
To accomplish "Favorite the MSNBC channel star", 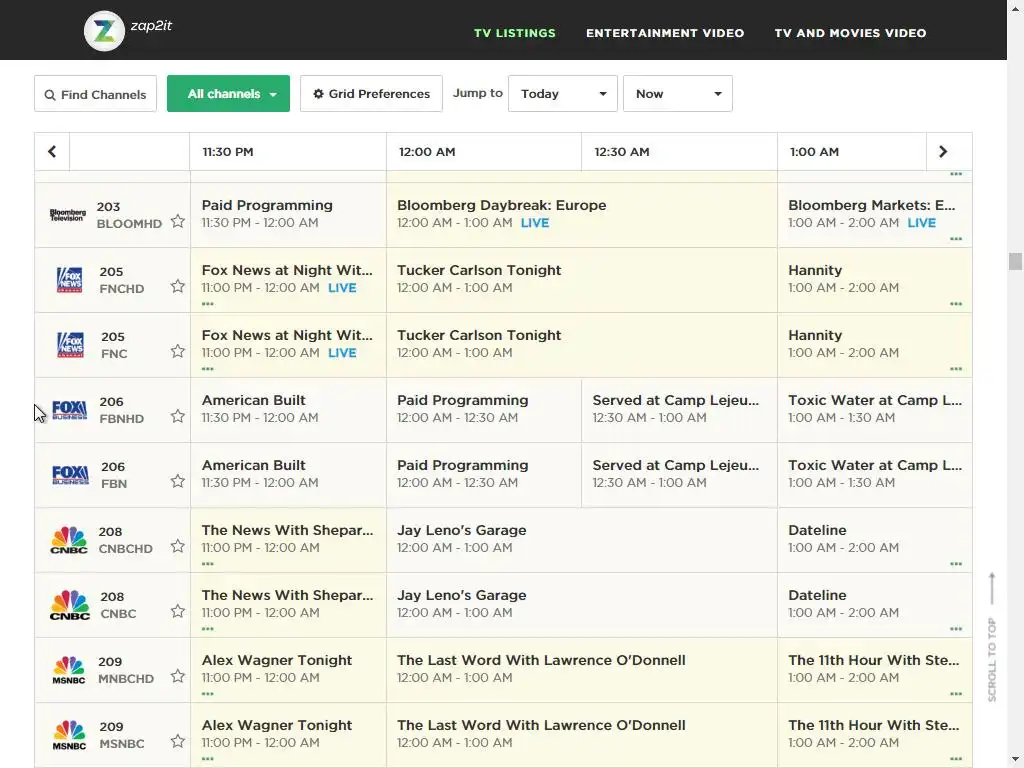I will (x=178, y=741).
